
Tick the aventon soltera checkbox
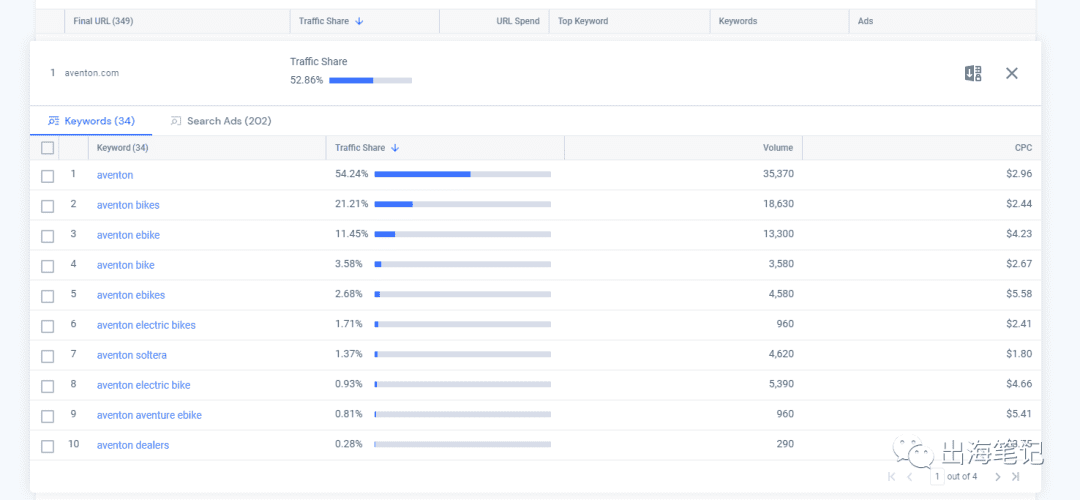pos(48,356)
